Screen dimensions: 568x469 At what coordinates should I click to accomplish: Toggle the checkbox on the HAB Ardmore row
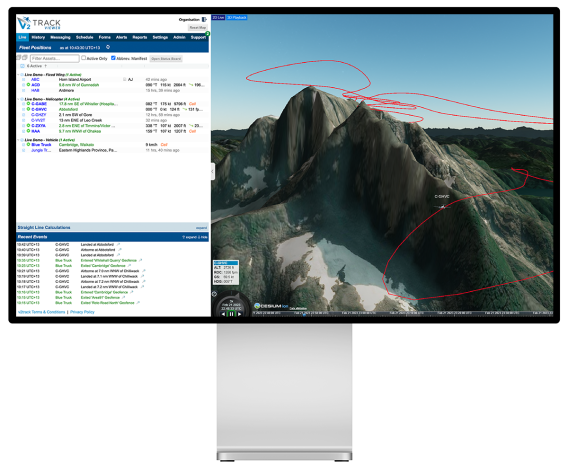(x=24, y=90)
